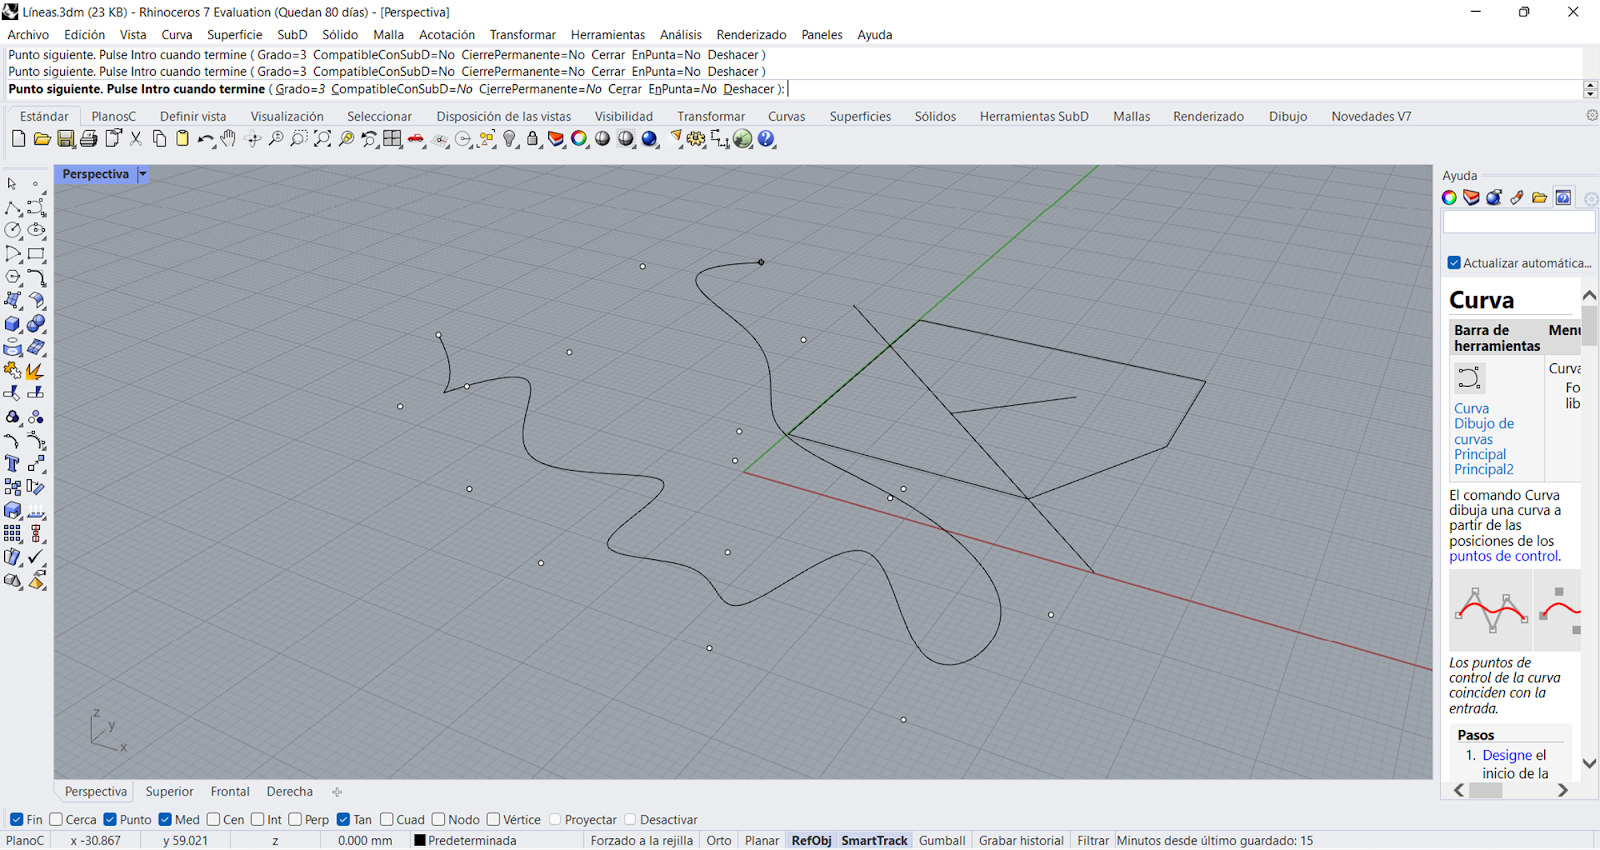Open the 'Dibujo de curvas' link in help
This screenshot has width=1600, height=850.
point(1483,431)
